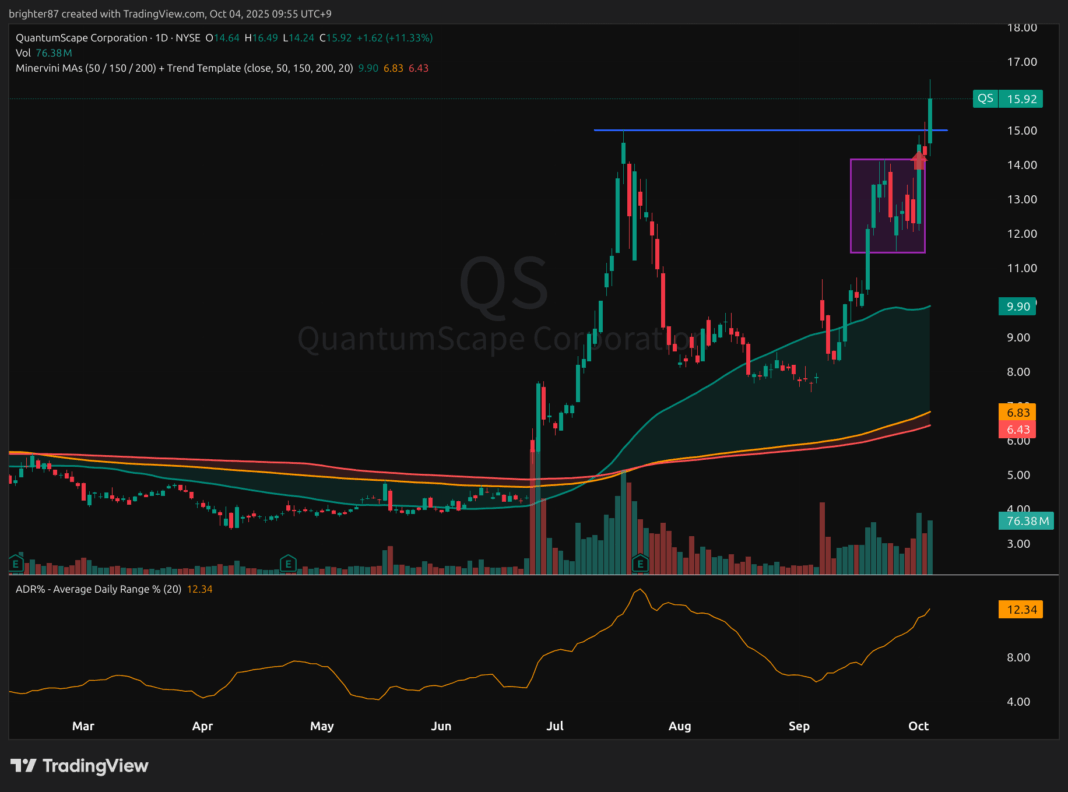Open the earnings E marker just before May

287,562
